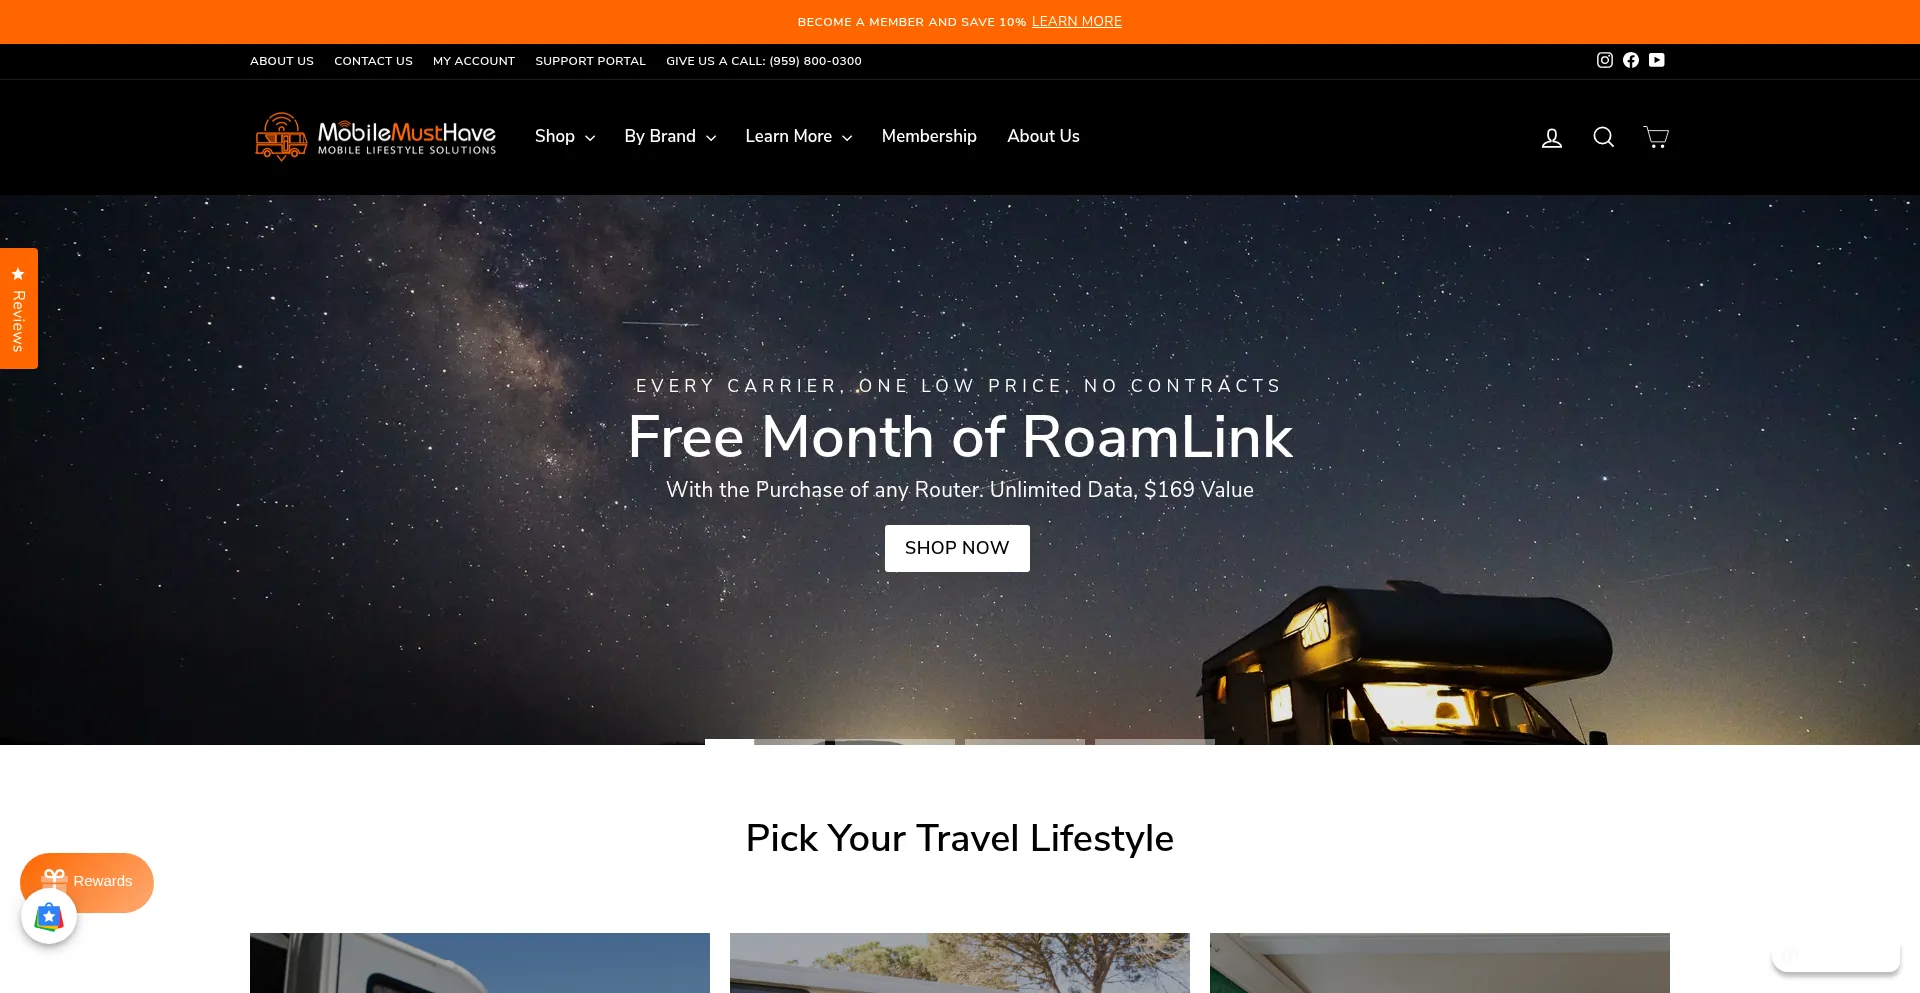The width and height of the screenshot is (1920, 993).
Task: Expand the Shop dropdown menu
Action: click(565, 136)
